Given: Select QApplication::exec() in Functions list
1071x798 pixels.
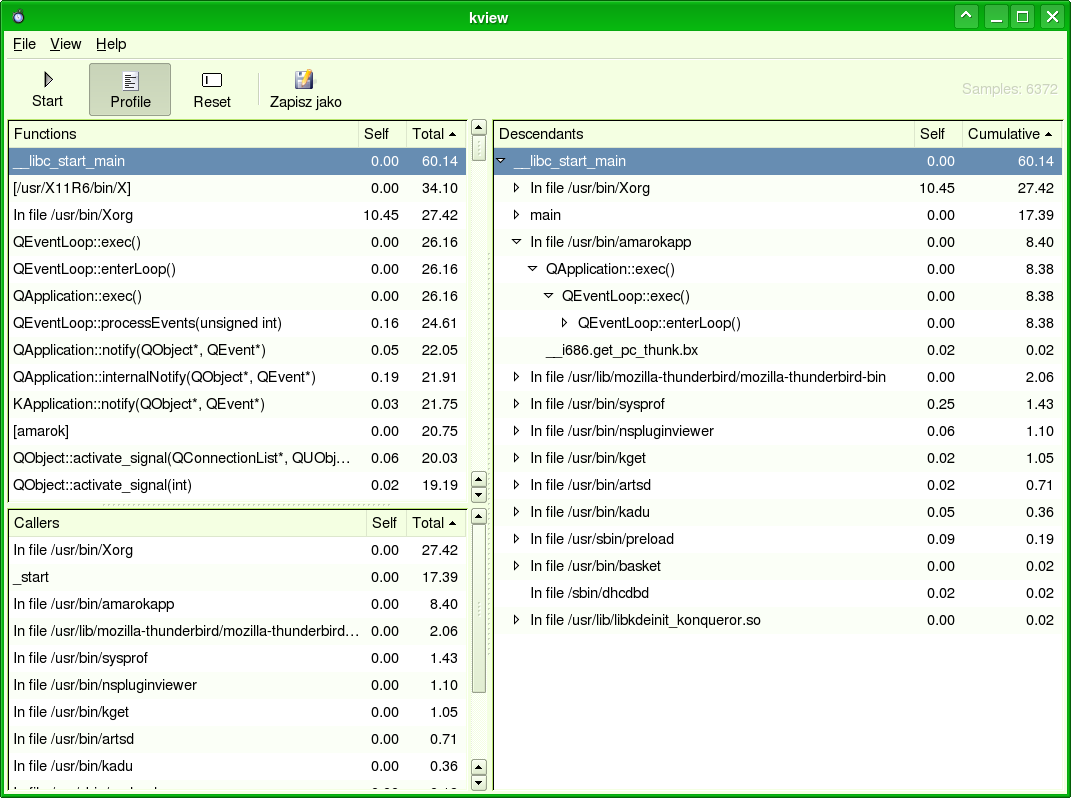Looking at the screenshot, I should click(x=78, y=296).
